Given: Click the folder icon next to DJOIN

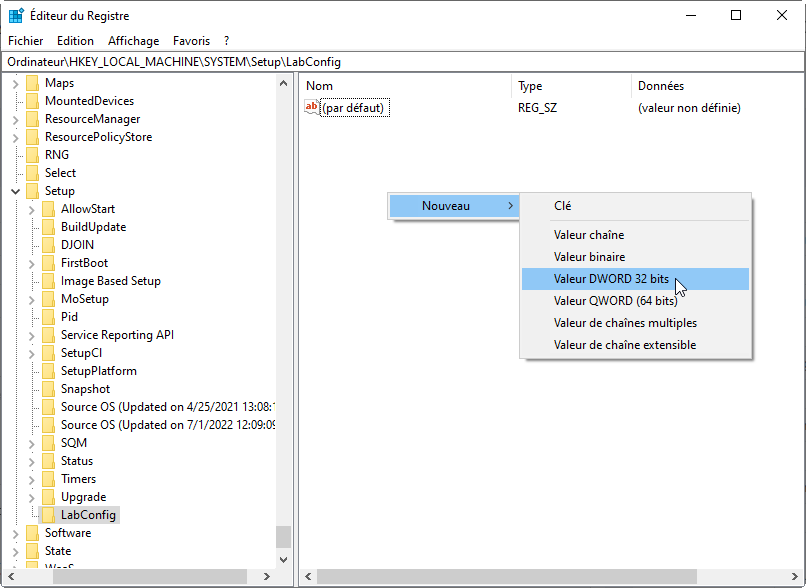Looking at the screenshot, I should (48, 245).
